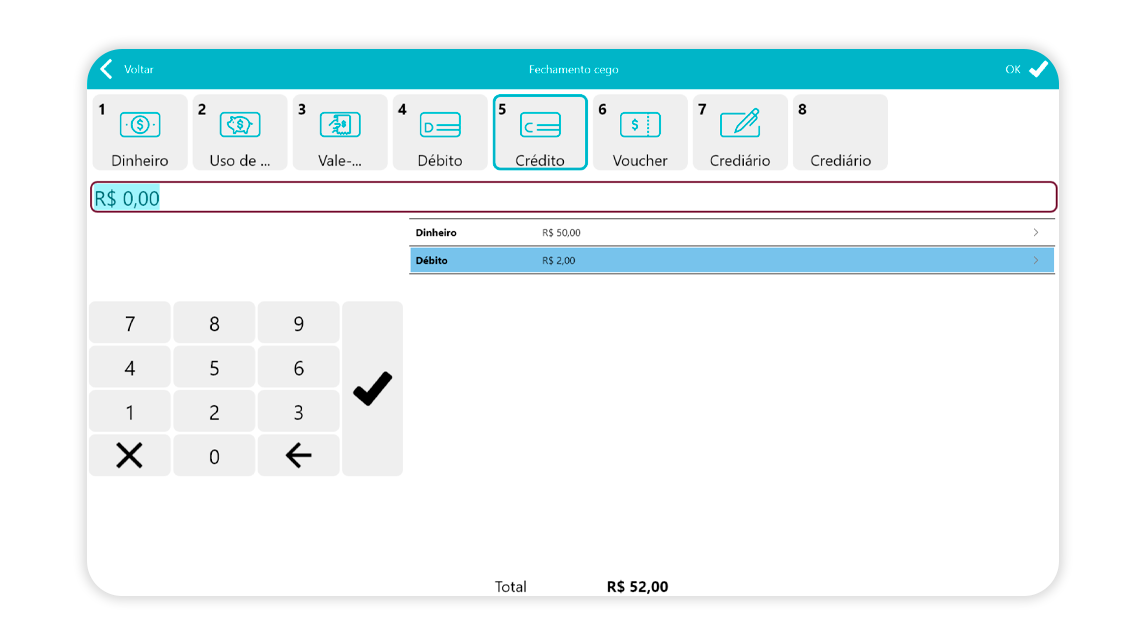Click the R$ 50,00 Dinheiro value
This screenshot has width=1146, height=644.
tap(561, 232)
